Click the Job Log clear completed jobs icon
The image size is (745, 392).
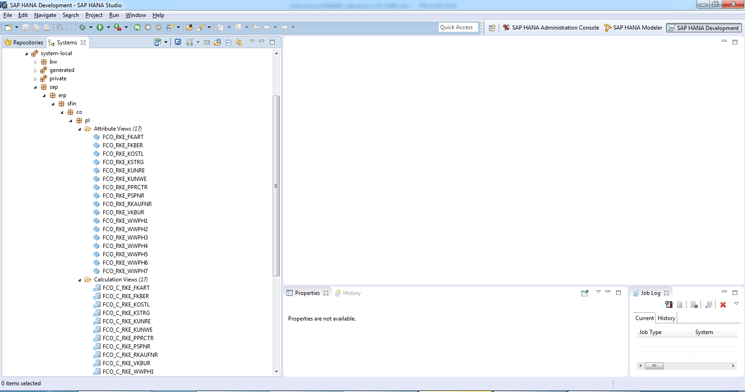694,305
